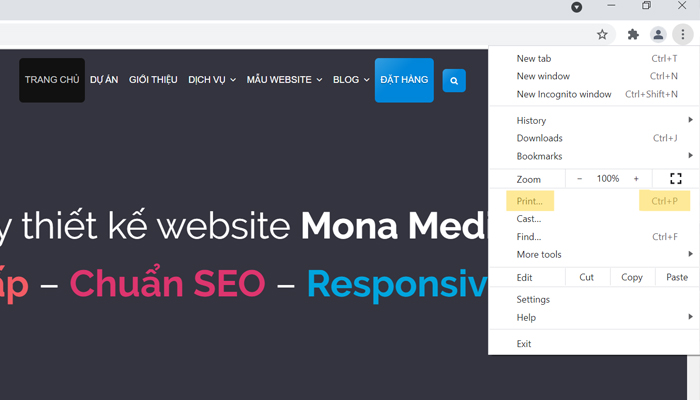Click the fullscreen icon in Zoom row
This screenshot has width=700, height=400.
point(676,179)
